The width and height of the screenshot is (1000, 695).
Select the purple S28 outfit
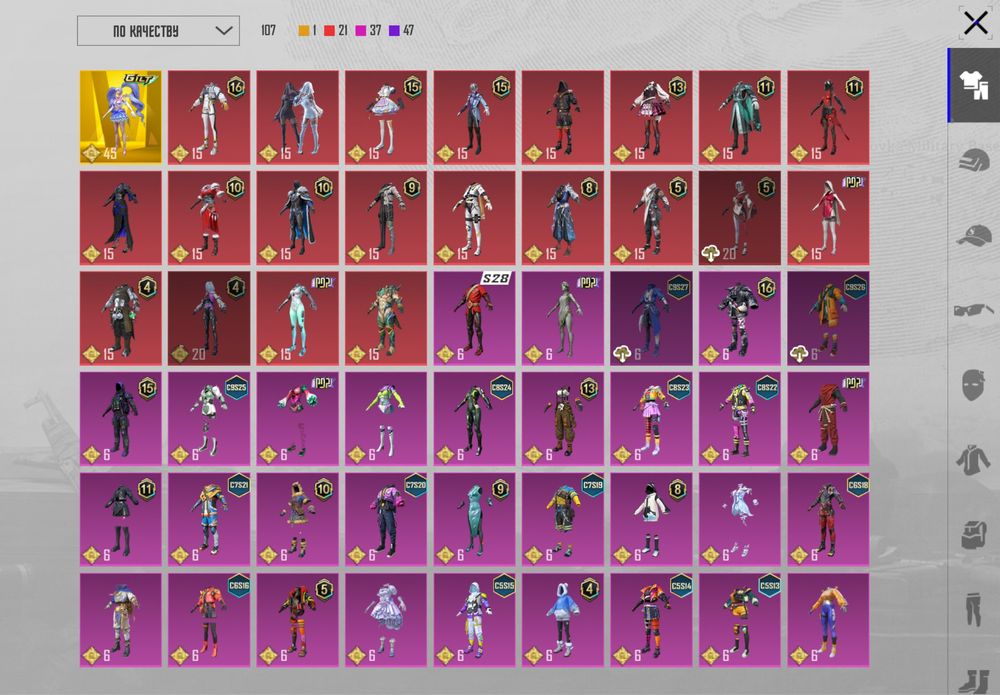474,318
